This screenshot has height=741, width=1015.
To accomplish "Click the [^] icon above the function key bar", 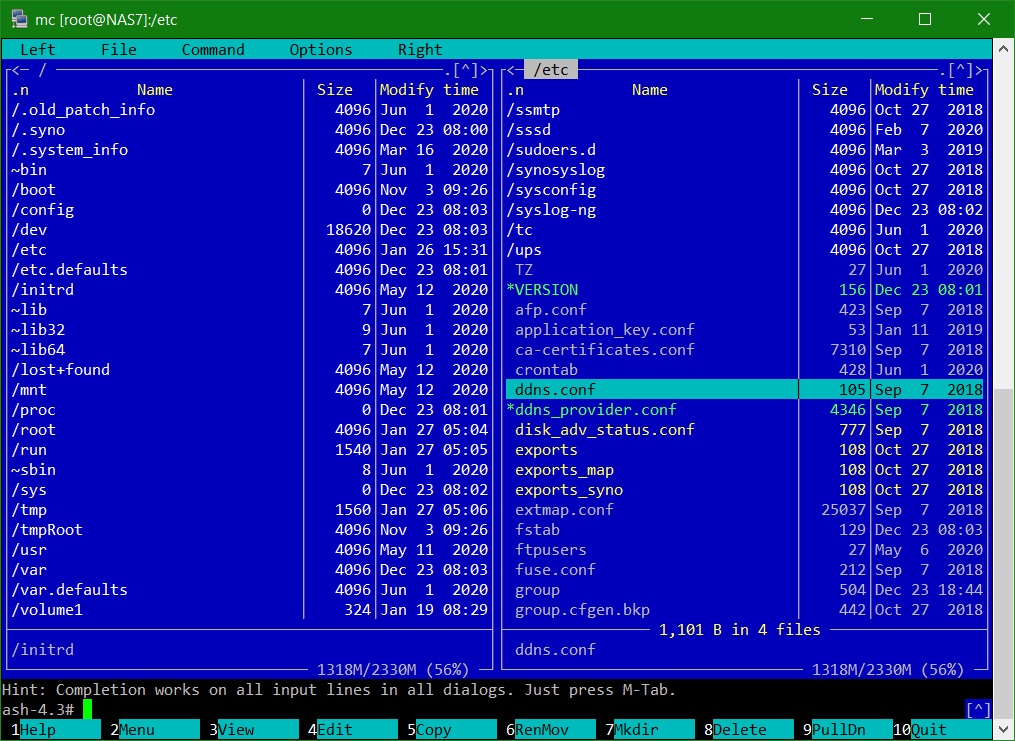I will tap(978, 709).
